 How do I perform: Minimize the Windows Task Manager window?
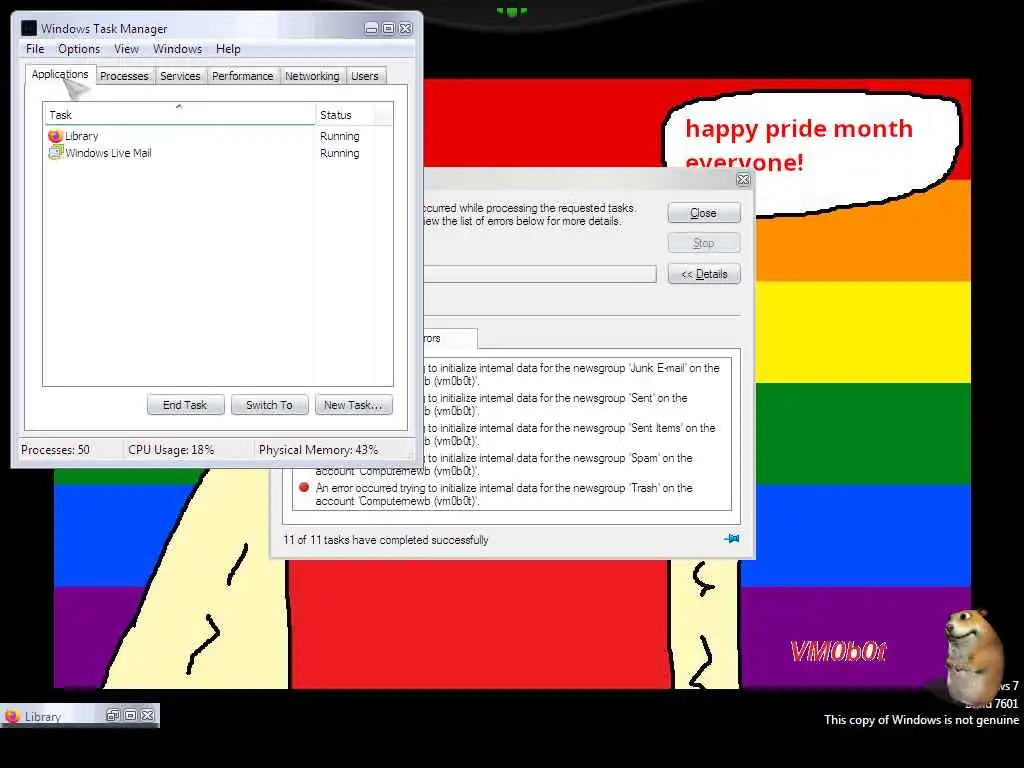click(x=371, y=28)
